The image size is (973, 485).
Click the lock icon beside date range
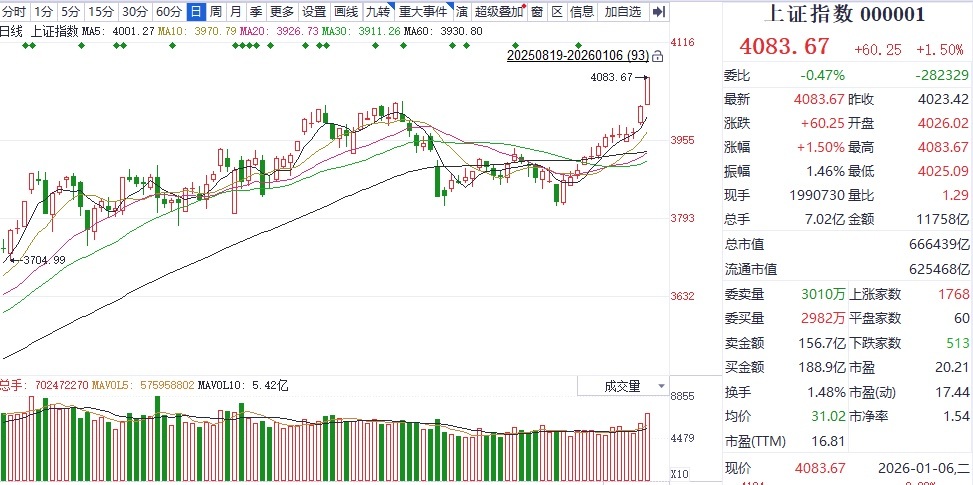[657, 57]
